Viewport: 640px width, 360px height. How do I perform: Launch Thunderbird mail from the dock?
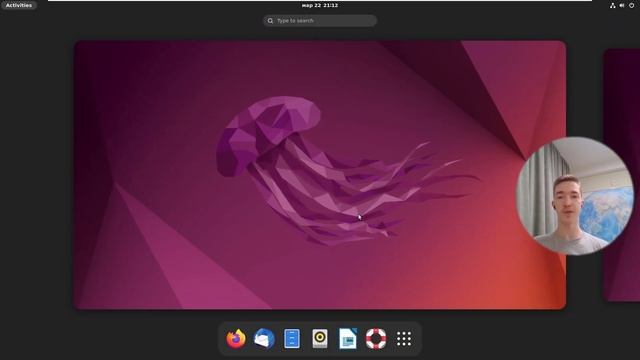(x=264, y=339)
